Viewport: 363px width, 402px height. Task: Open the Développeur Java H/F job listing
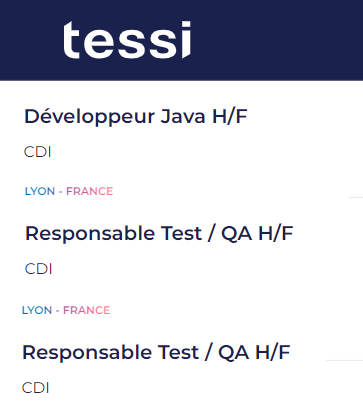136,117
